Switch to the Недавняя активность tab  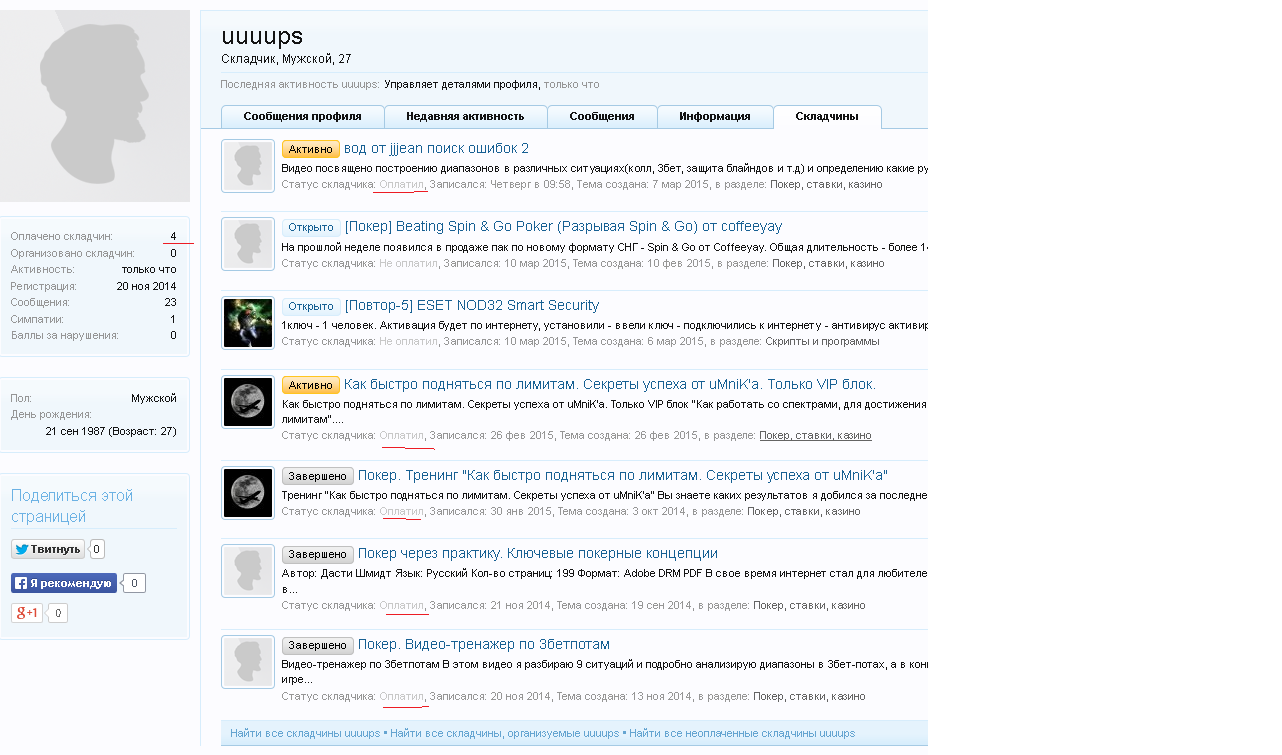465,117
